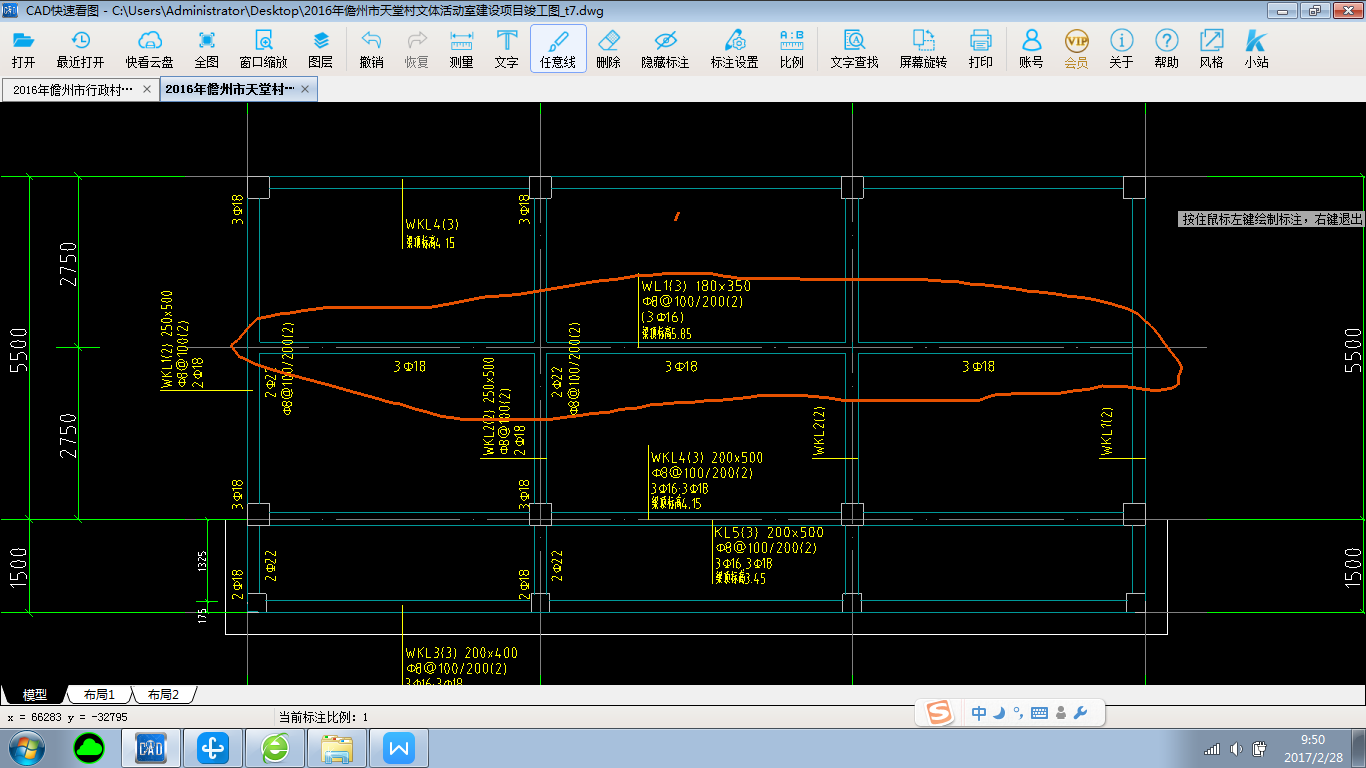Open the 账号 account icon
The image size is (1366, 768).
[x=1031, y=49]
